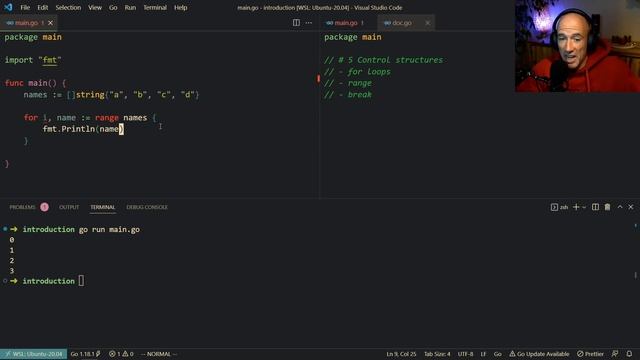
Task: Select main.go tab in right editor group
Action: click(x=345, y=23)
